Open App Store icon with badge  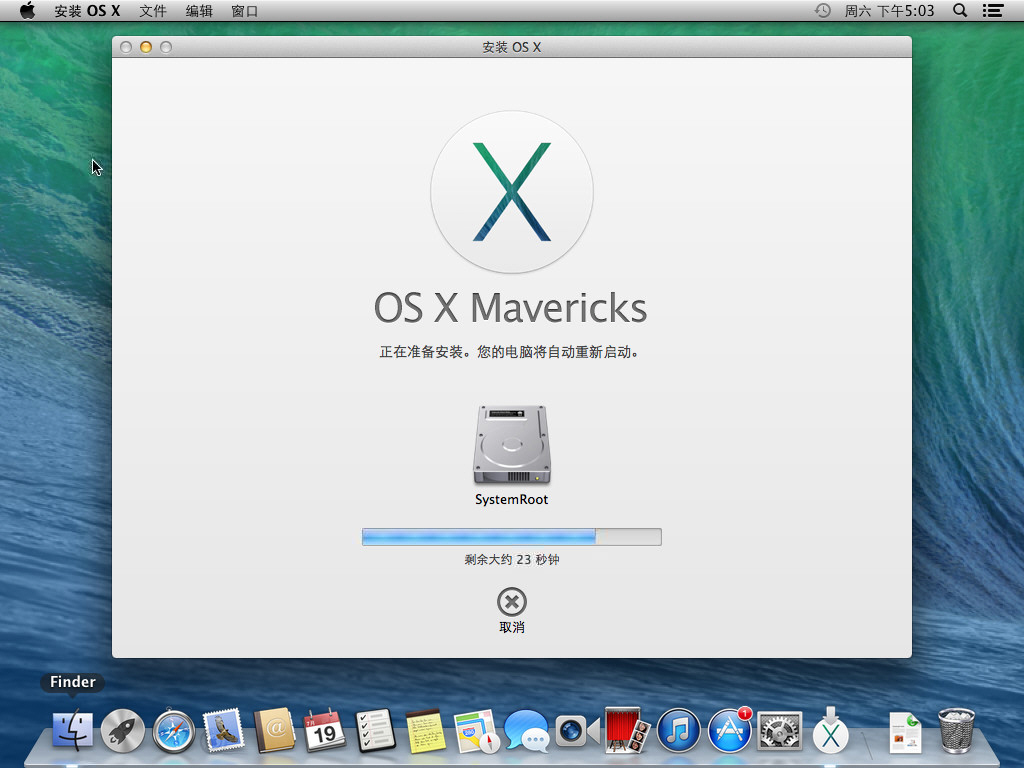click(x=729, y=730)
